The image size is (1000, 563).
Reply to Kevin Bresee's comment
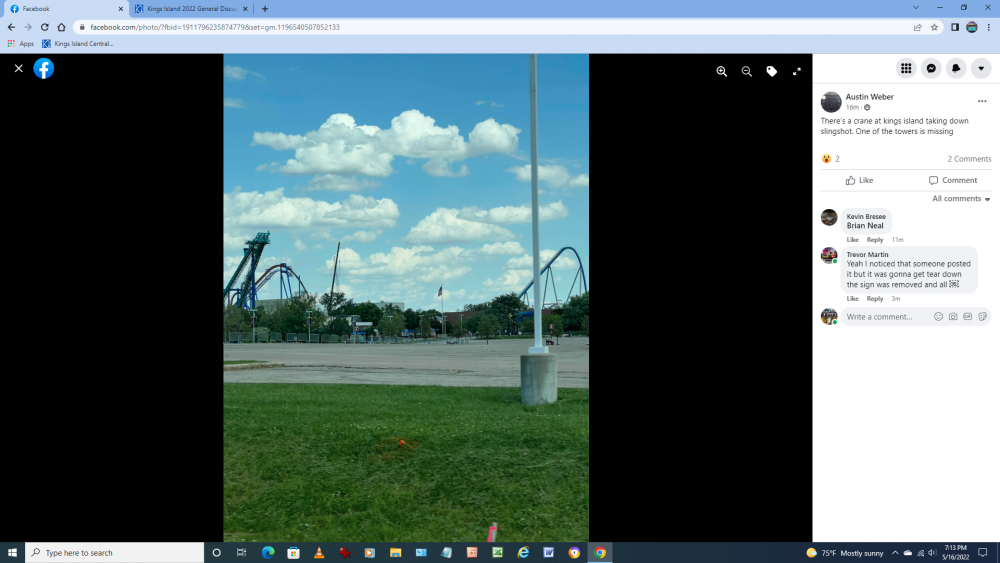875,240
